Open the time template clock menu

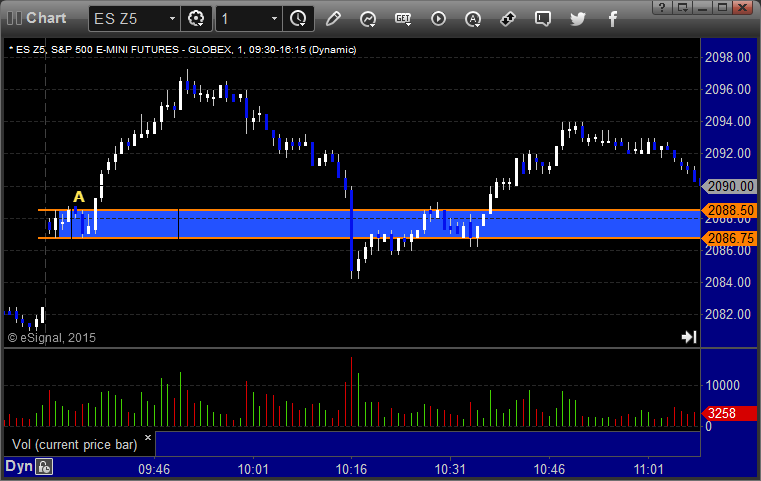tap(298, 19)
